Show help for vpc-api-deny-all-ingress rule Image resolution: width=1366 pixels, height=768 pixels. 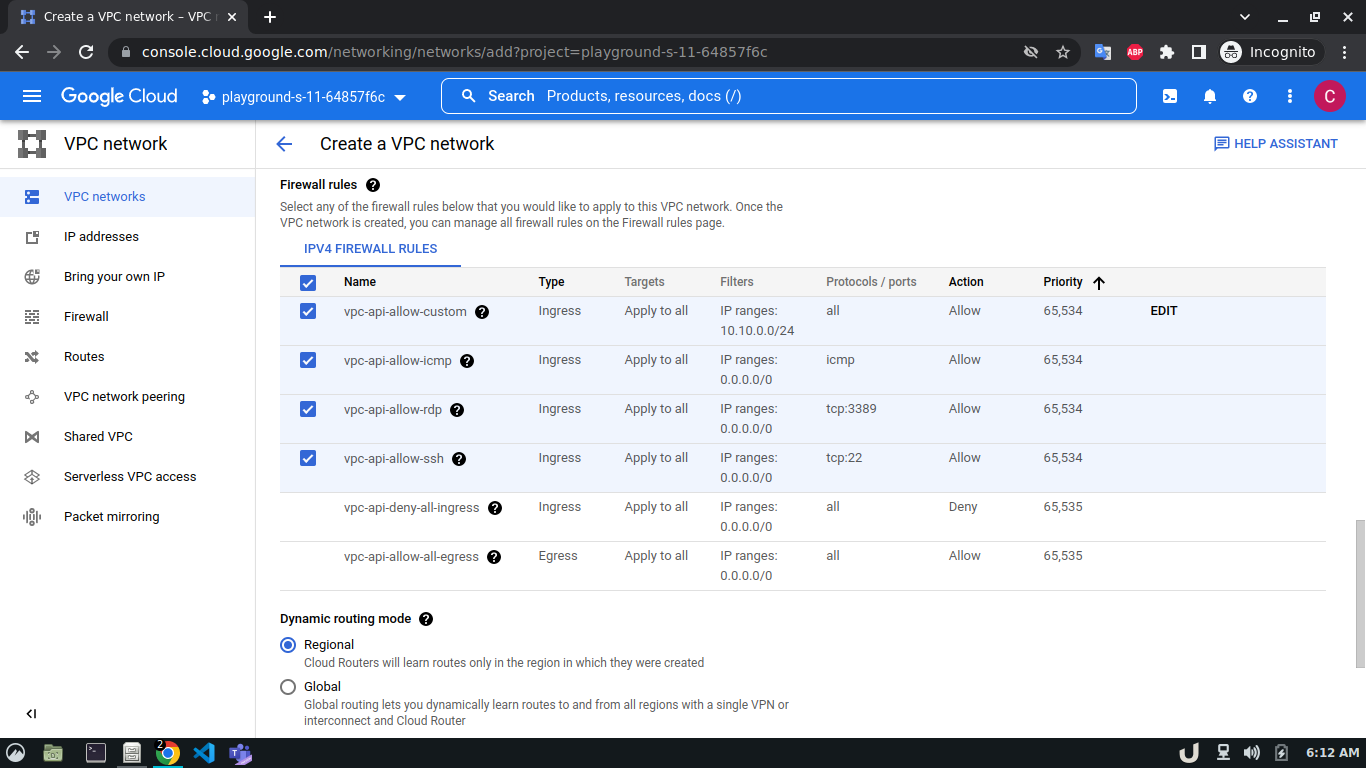pos(495,508)
